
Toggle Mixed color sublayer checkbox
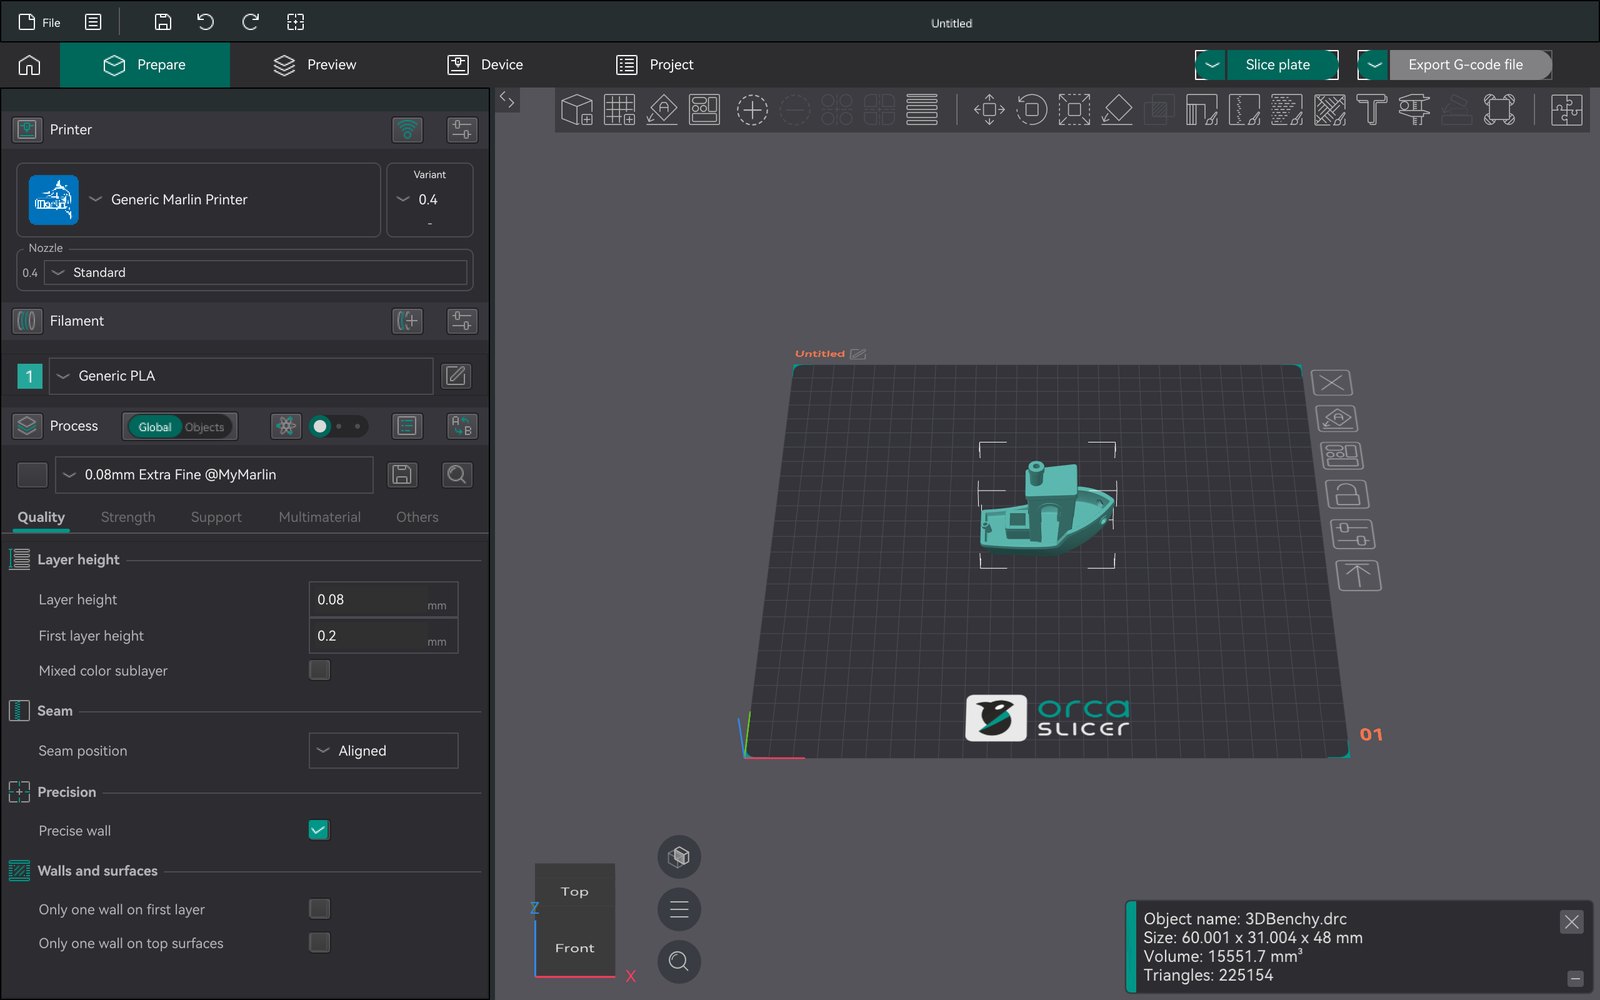click(319, 670)
